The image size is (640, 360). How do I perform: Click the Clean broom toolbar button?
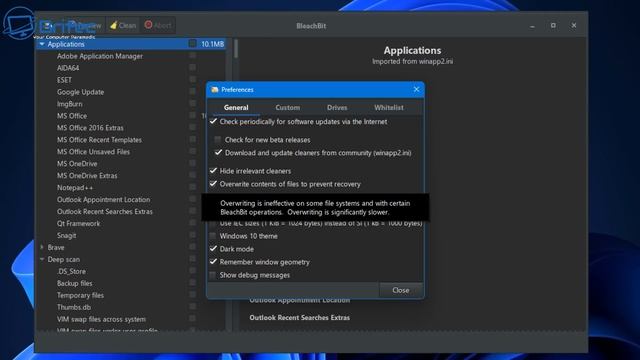[x=123, y=25]
